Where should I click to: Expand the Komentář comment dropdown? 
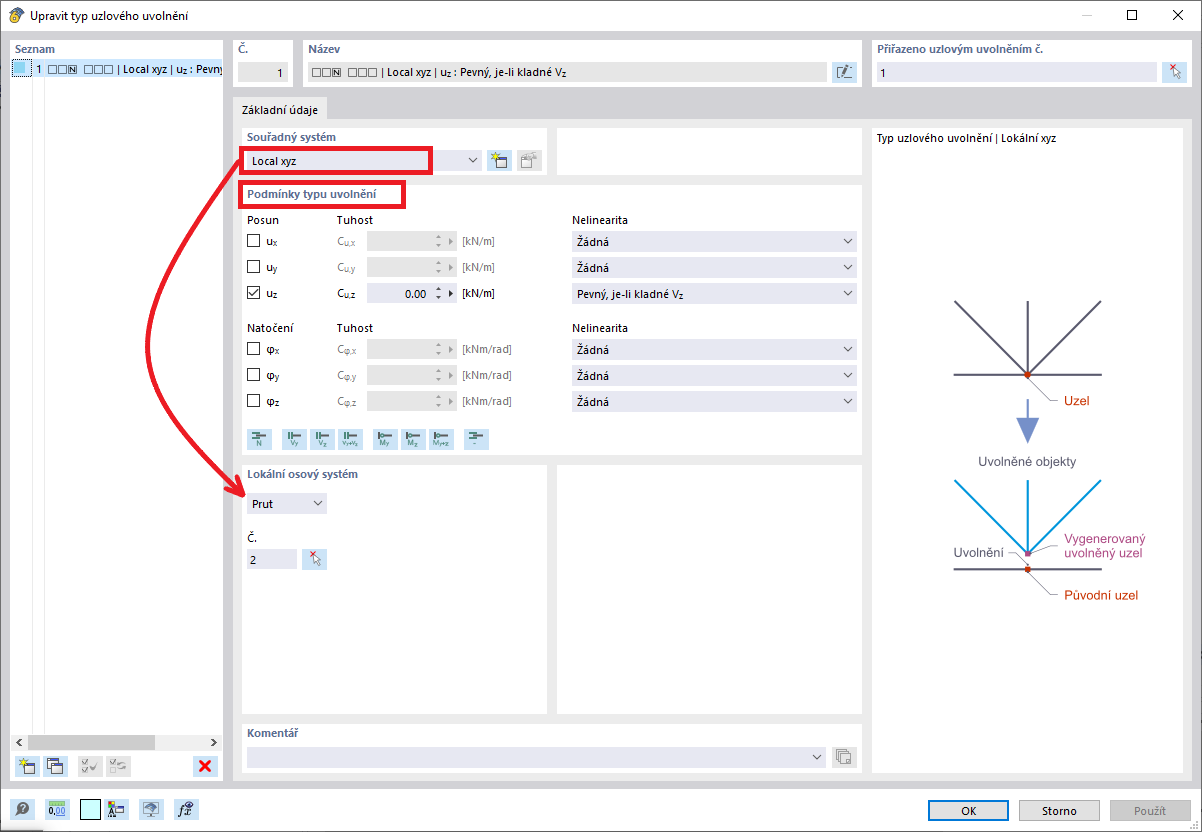(537, 757)
